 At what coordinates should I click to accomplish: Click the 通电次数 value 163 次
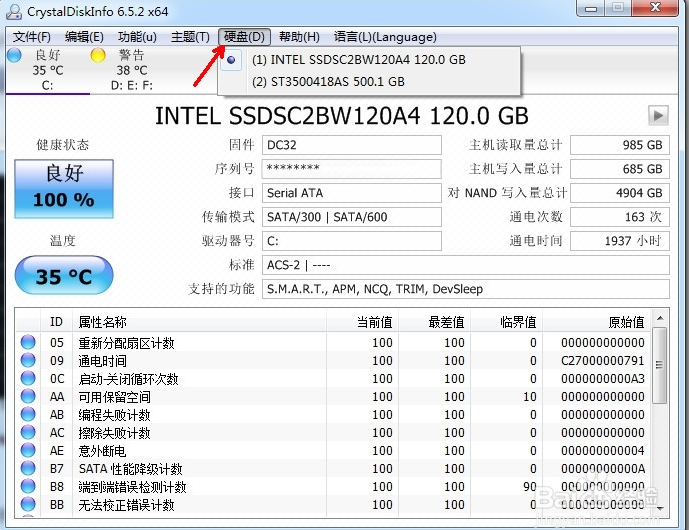tap(620, 217)
